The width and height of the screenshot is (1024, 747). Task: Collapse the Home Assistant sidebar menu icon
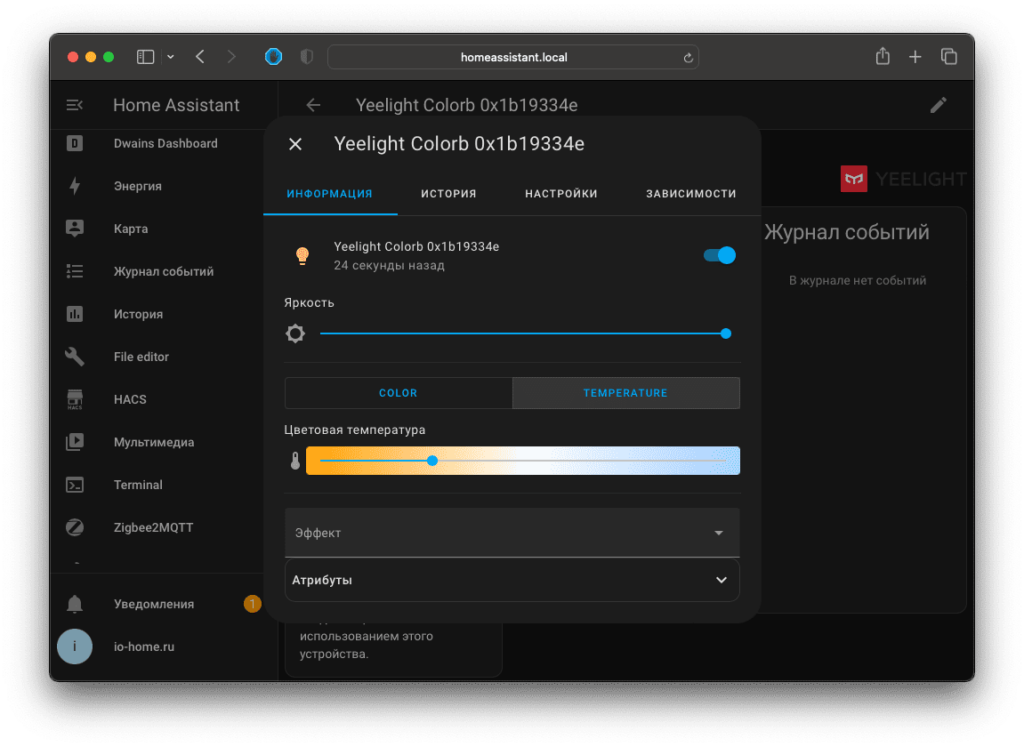(74, 104)
